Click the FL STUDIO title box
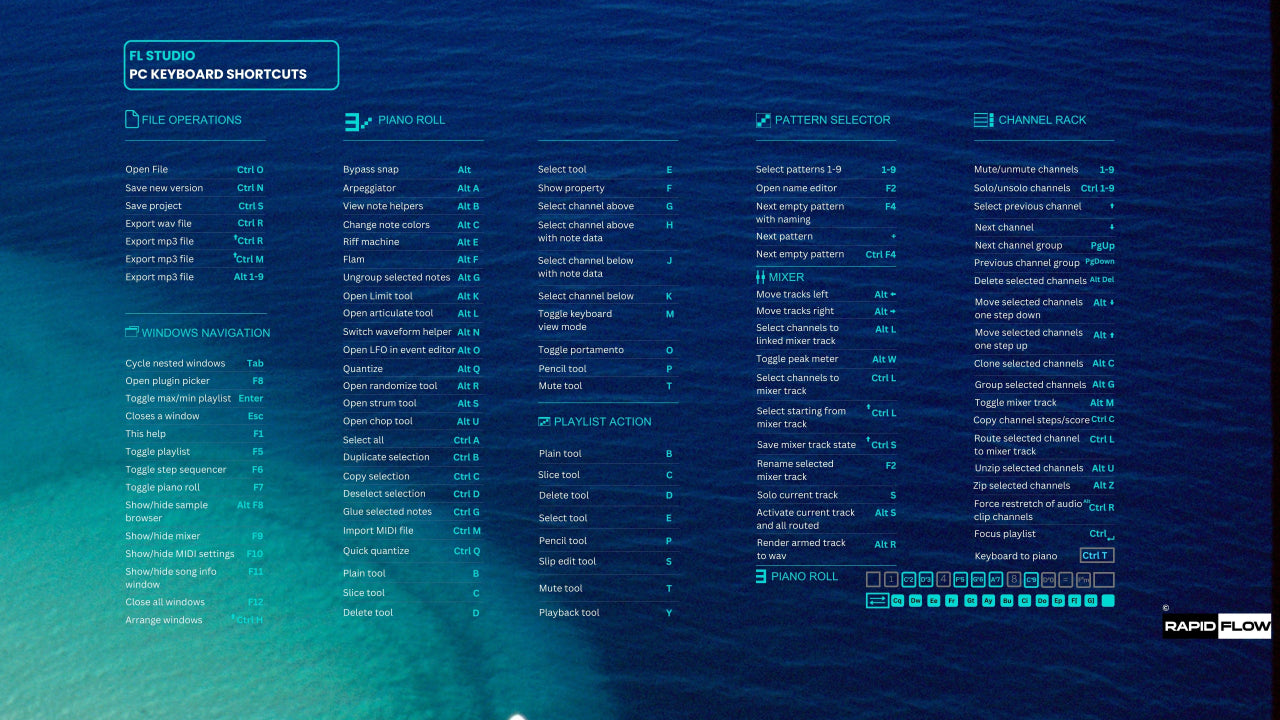 click(x=231, y=64)
